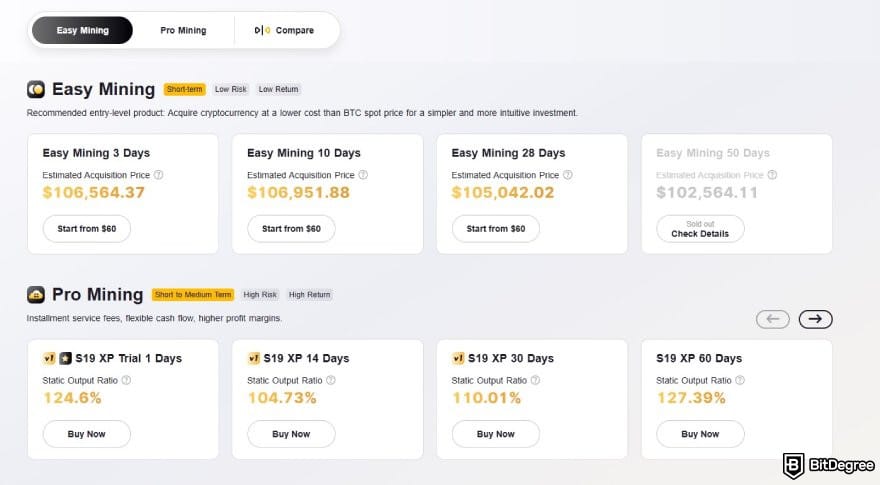Buy the S19 XP Trial 1 Days plan
Viewport: 880px width, 485px height.
87,434
